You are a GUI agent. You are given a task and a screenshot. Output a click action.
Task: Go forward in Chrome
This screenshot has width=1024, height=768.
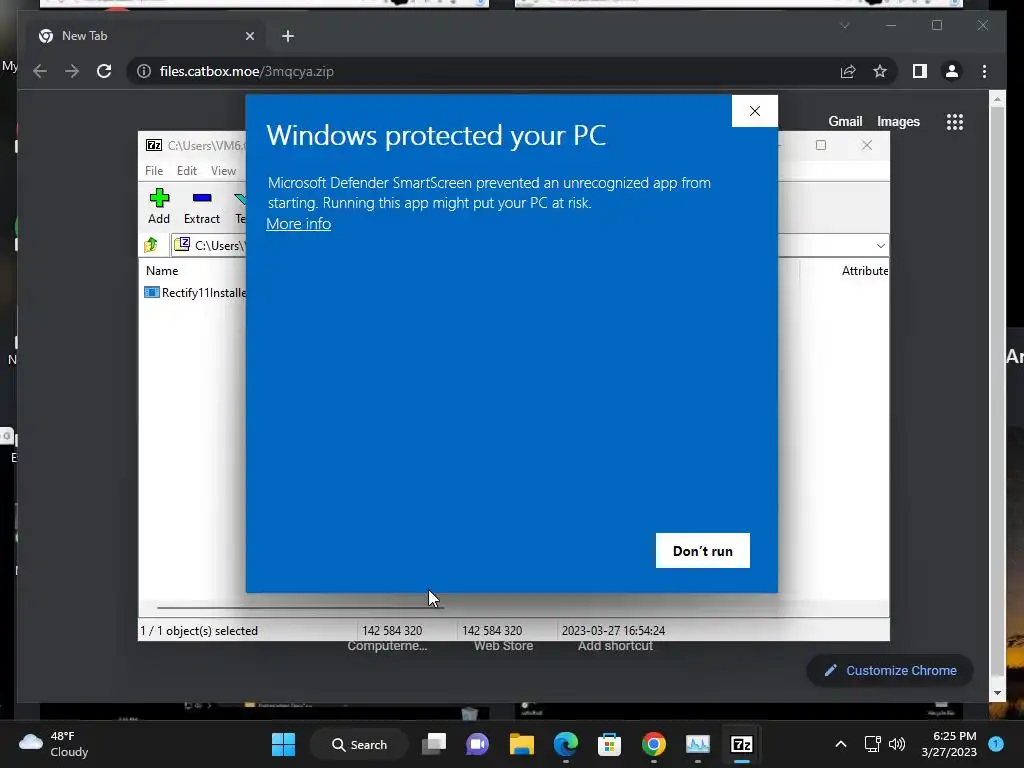(72, 71)
